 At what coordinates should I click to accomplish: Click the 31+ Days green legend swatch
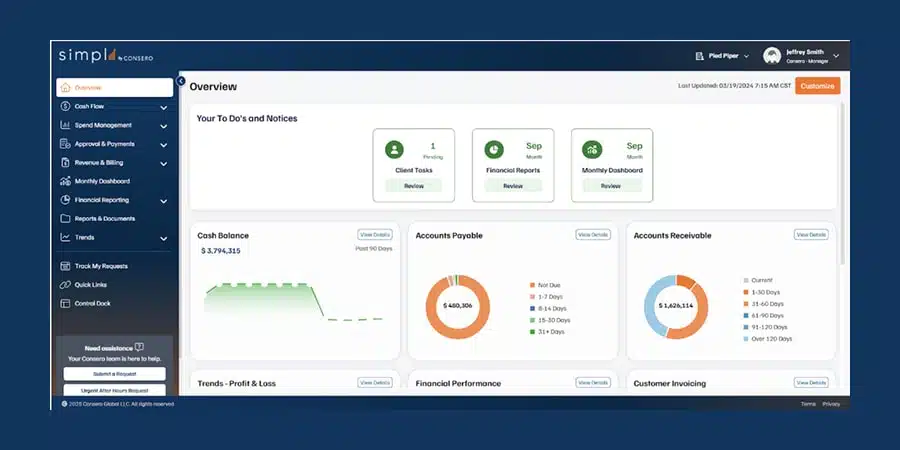(533, 332)
